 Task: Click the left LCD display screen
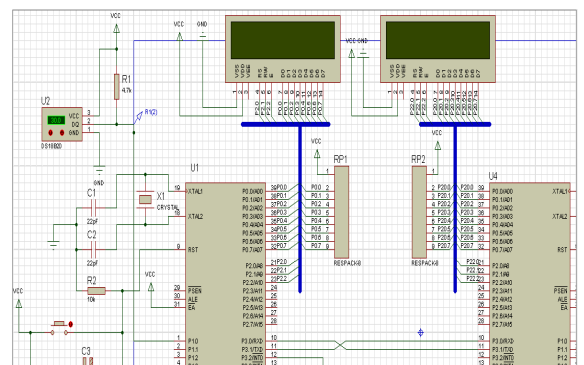pyautogui.click(x=283, y=40)
